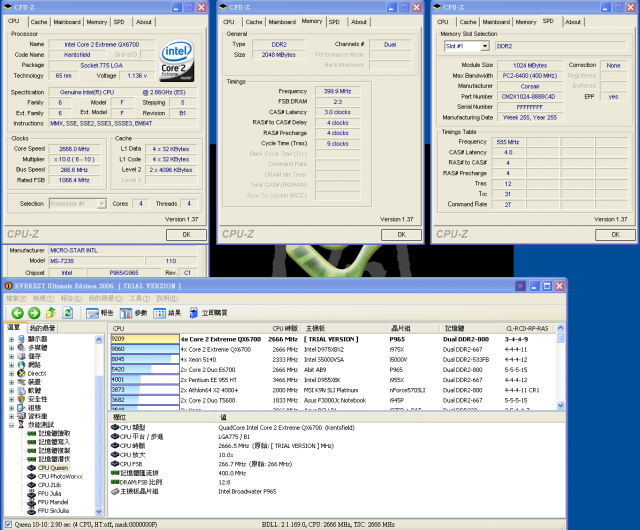Click the tree panel scrollbar down arrow
The height and width of the screenshot is (530, 640).
[x=98, y=511]
